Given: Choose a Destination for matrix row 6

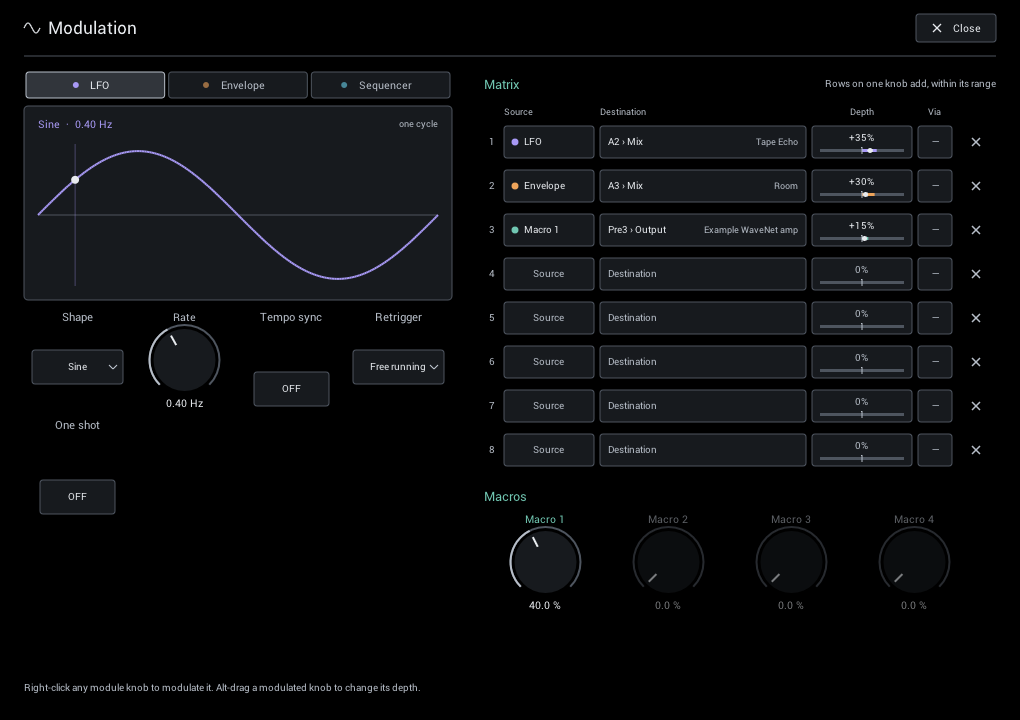Looking at the screenshot, I should (x=703, y=362).
